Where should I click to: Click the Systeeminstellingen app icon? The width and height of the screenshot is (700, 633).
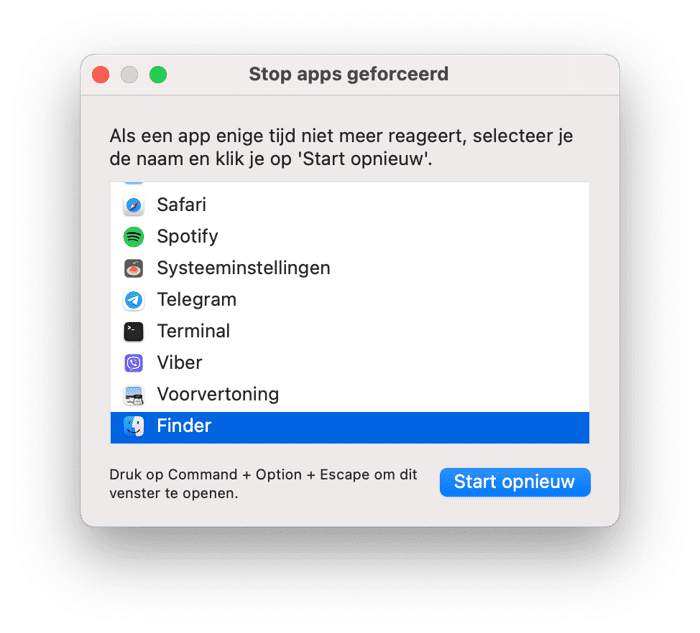[x=133, y=268]
